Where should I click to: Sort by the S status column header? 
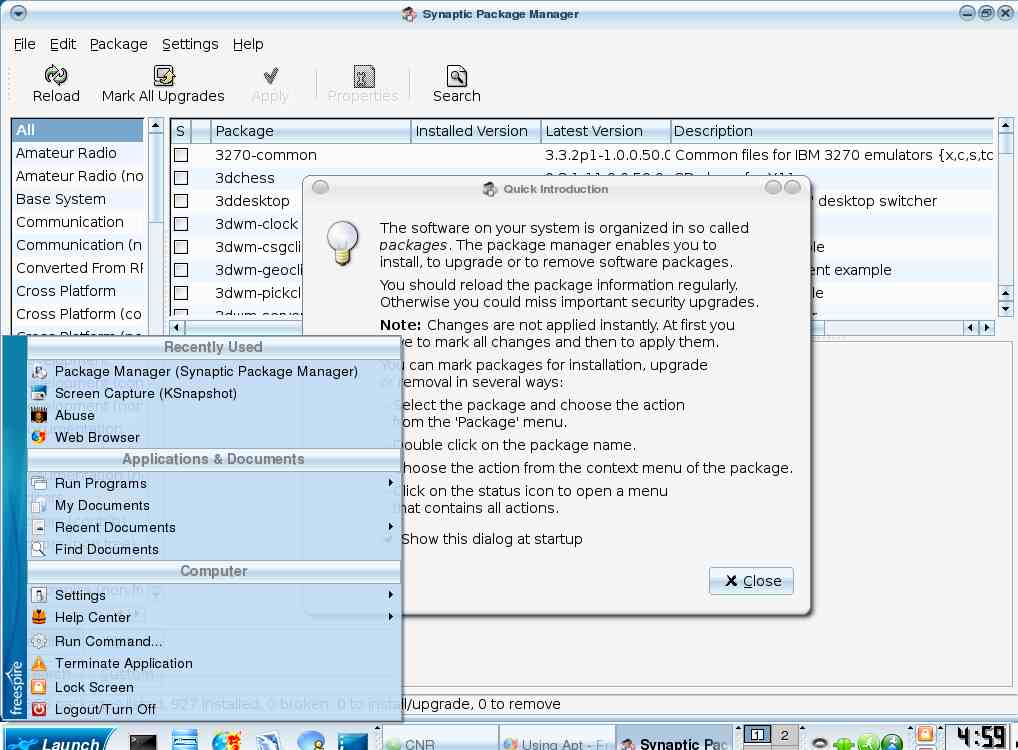180,131
